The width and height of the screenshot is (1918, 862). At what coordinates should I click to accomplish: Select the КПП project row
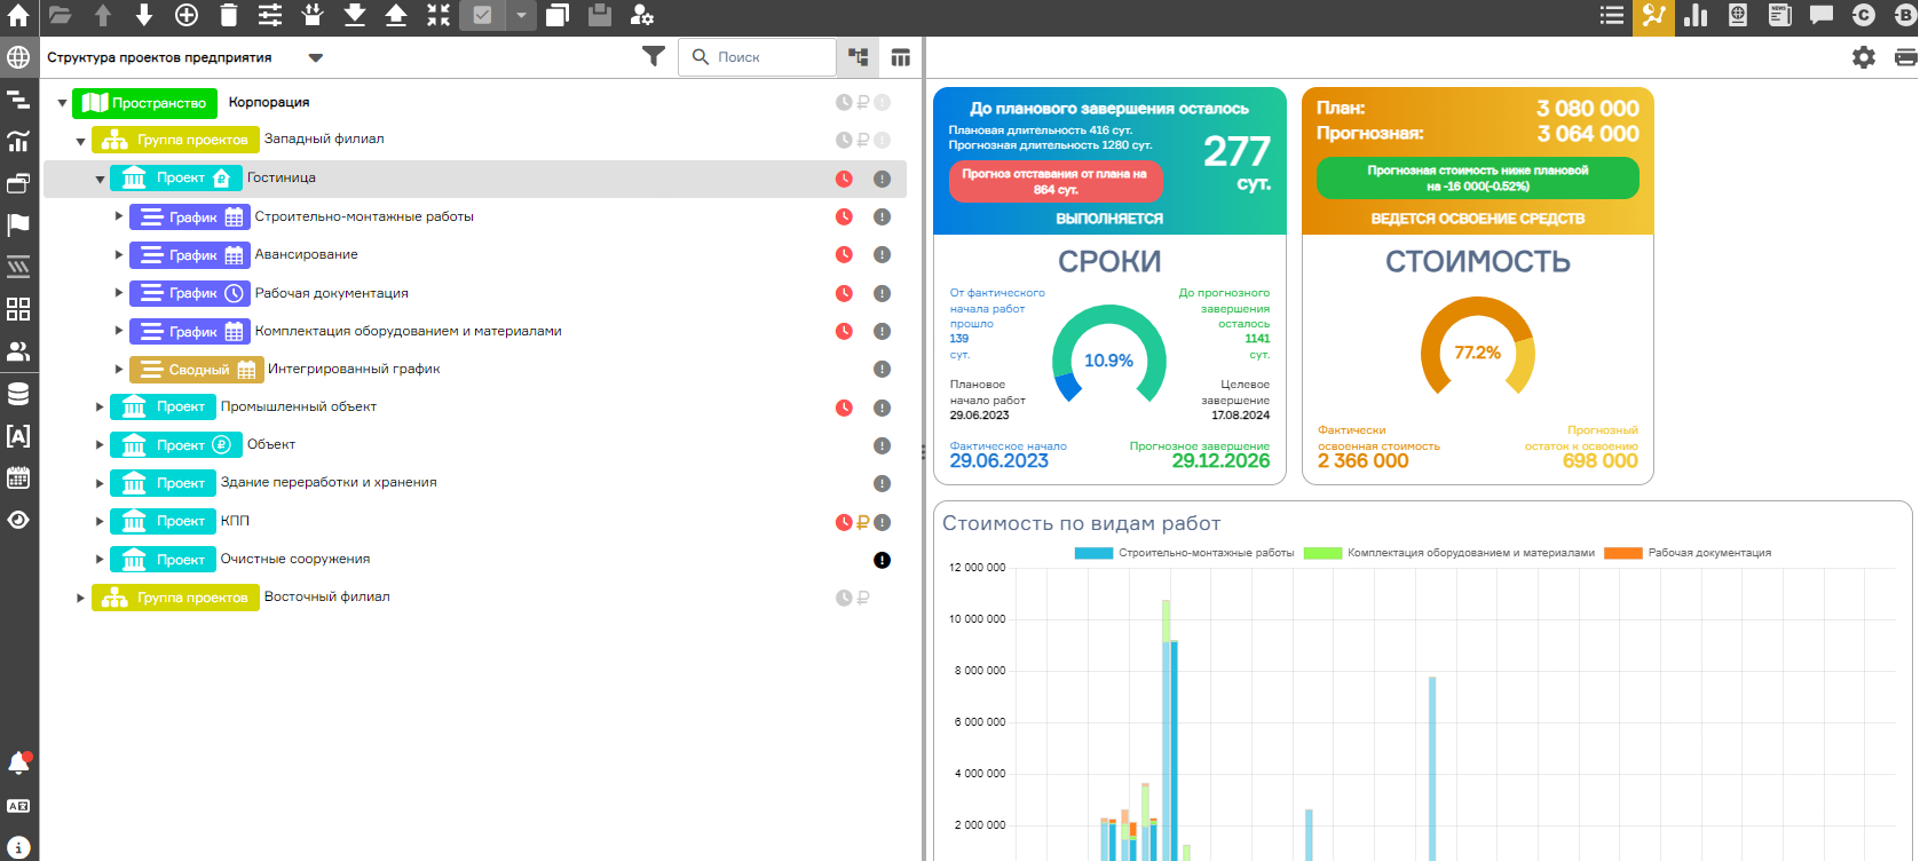[475, 521]
